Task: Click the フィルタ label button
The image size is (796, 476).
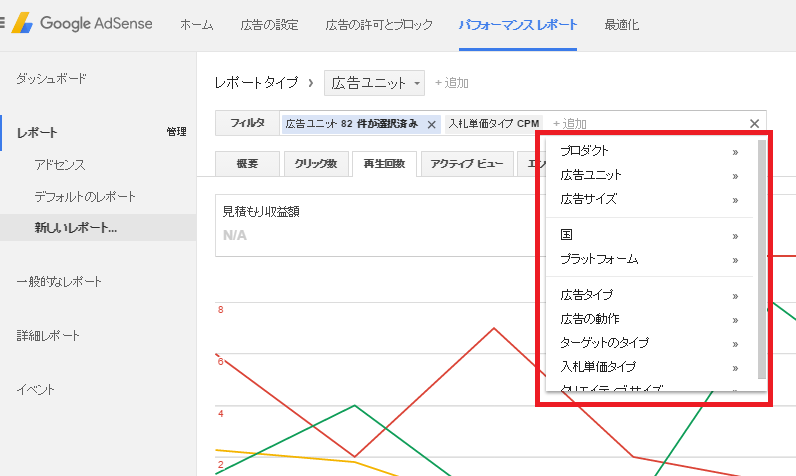Action: tap(247, 123)
